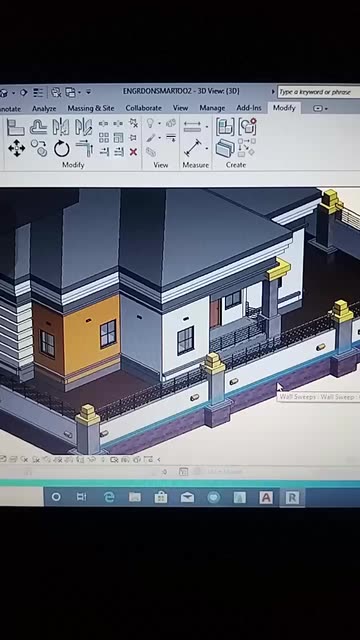
Task: Open Task View from taskbar
Action: point(82,497)
